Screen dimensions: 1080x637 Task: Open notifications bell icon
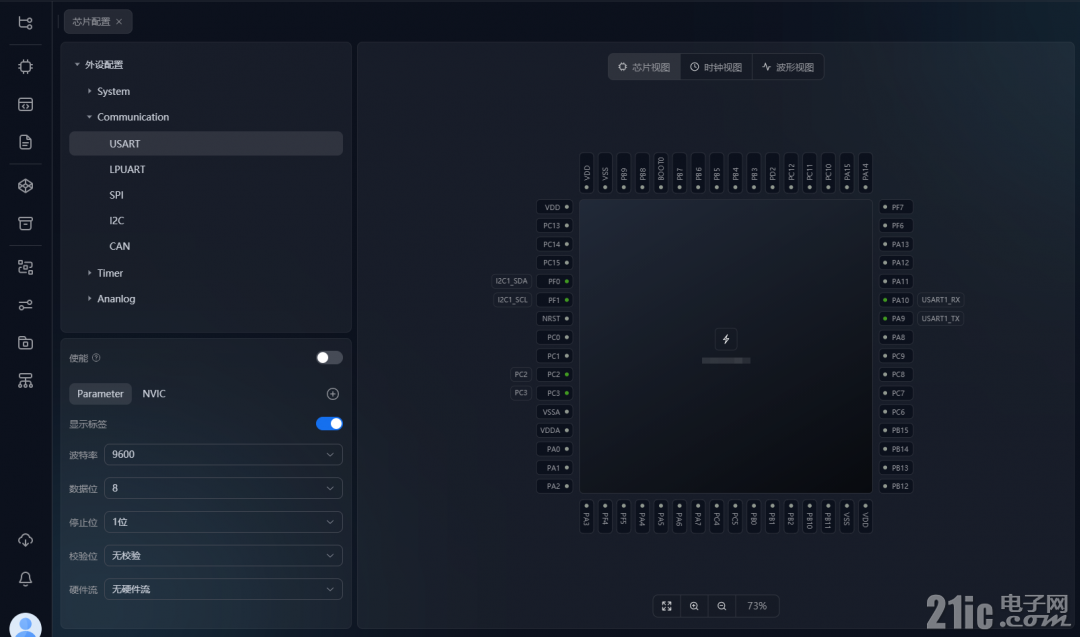coord(25,579)
